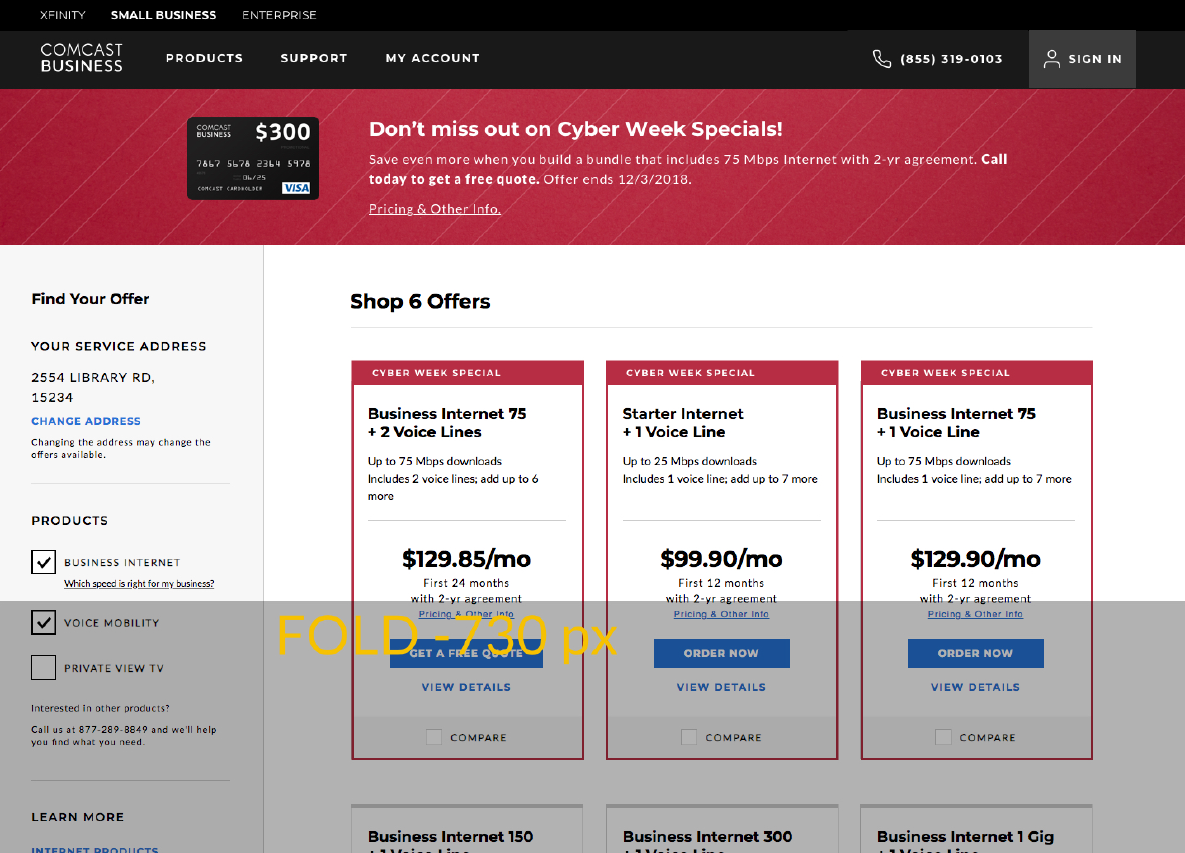The image size is (1185, 853).
Task: Tick Compare on Business Internet 75 + 2 Voice Lines
Action: pyautogui.click(x=434, y=737)
